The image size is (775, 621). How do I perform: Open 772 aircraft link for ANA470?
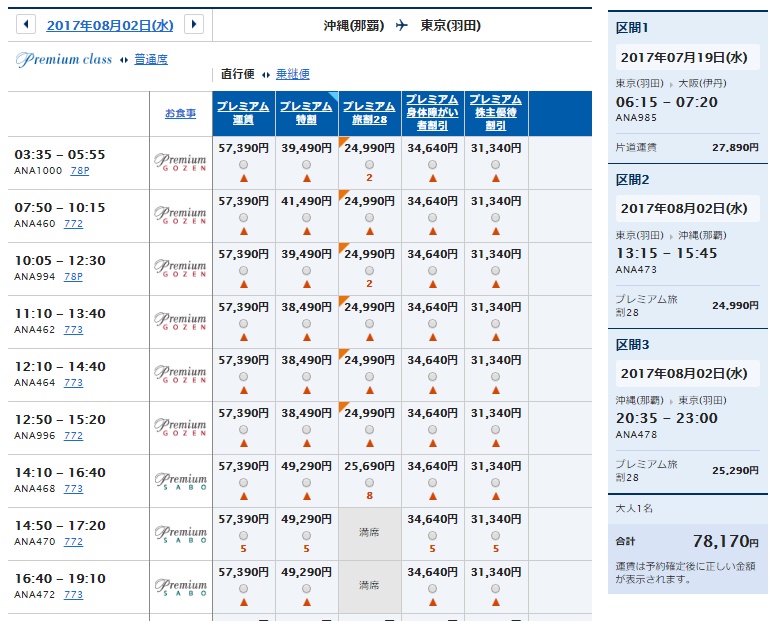click(73, 541)
